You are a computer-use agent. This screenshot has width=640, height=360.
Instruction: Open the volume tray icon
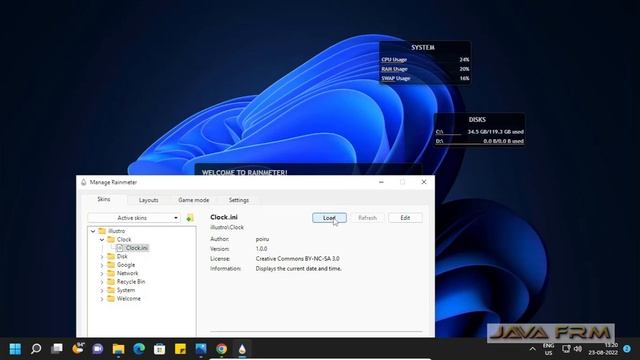578,349
